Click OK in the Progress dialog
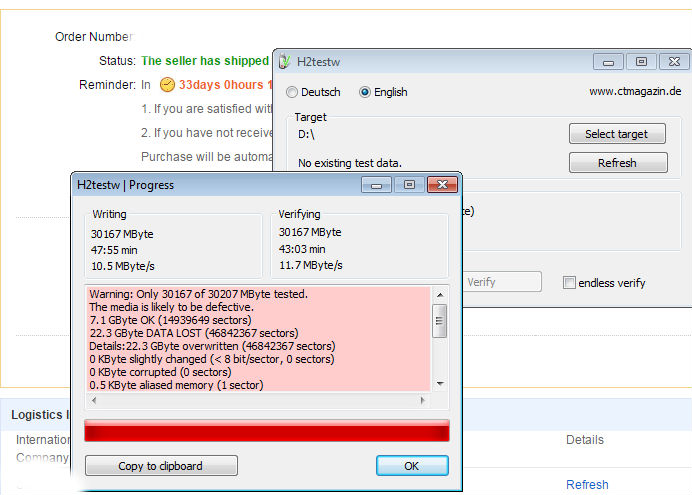 coord(412,466)
